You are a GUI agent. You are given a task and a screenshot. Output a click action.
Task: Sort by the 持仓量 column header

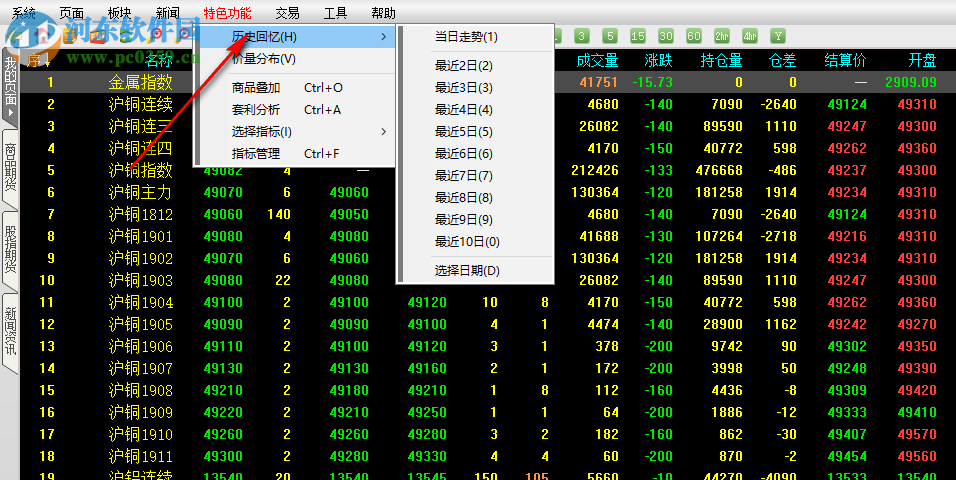coord(721,60)
